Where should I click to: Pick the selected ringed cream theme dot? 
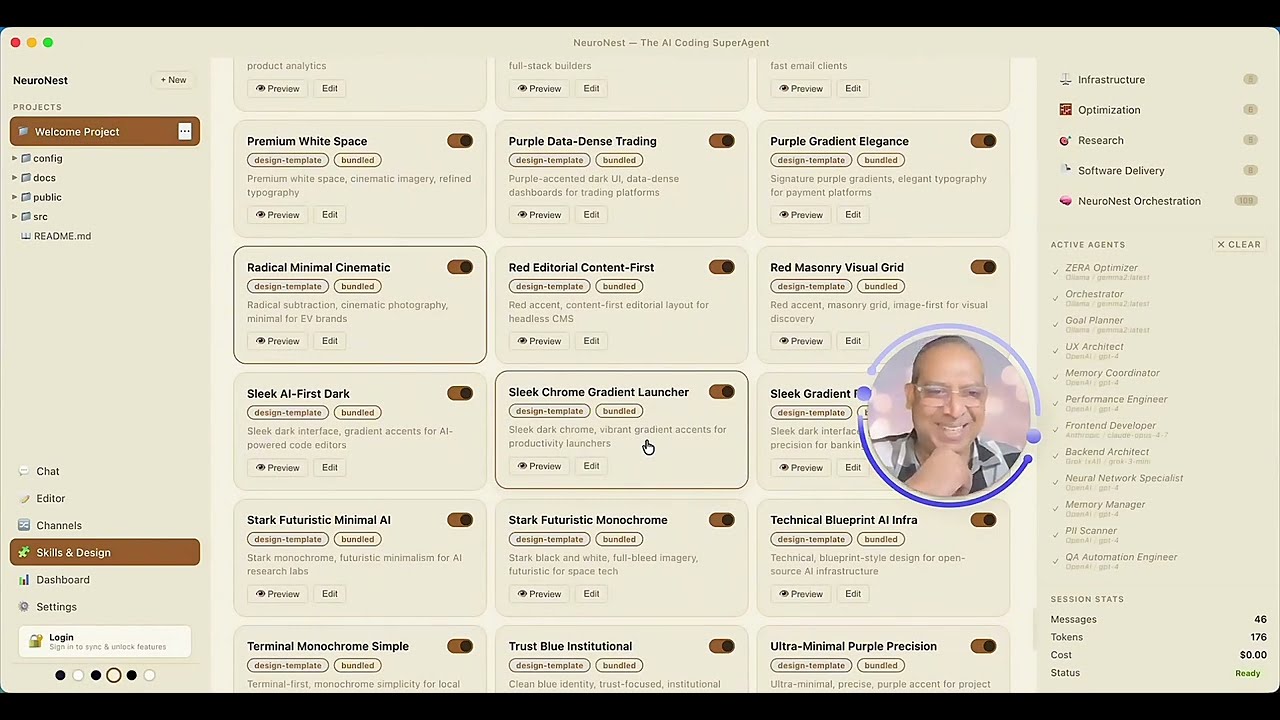[114, 675]
